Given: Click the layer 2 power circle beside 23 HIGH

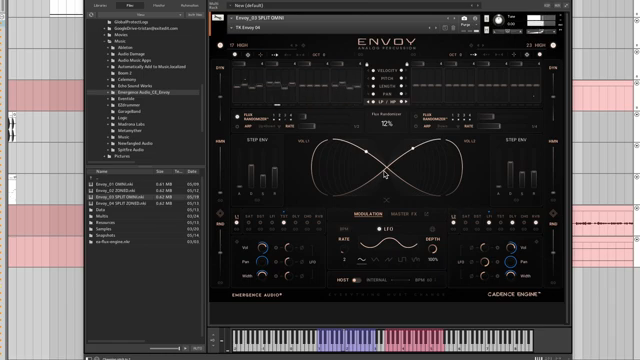Looking at the screenshot, I should point(553,45).
